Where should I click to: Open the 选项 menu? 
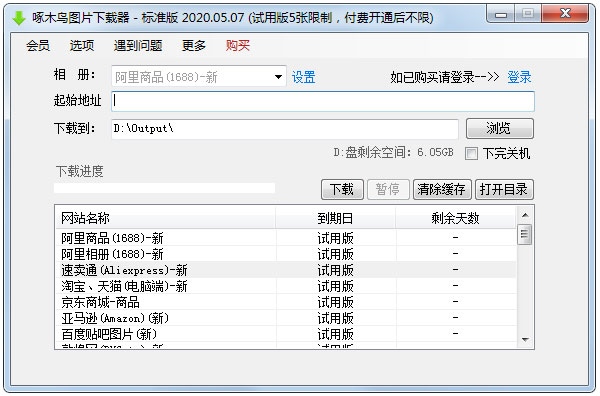click(82, 46)
